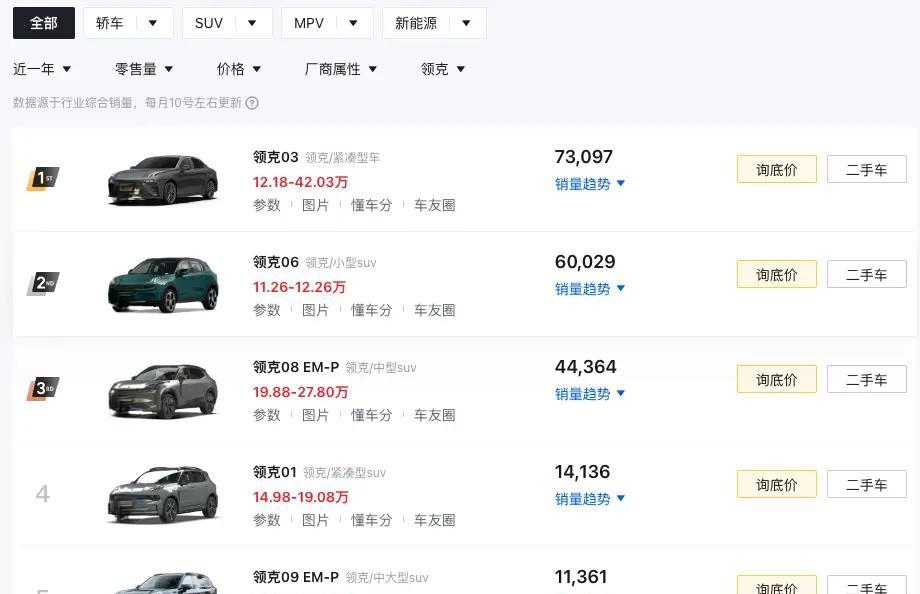Open the 领克 brand filter dropdown
The height and width of the screenshot is (594, 920).
[442, 69]
